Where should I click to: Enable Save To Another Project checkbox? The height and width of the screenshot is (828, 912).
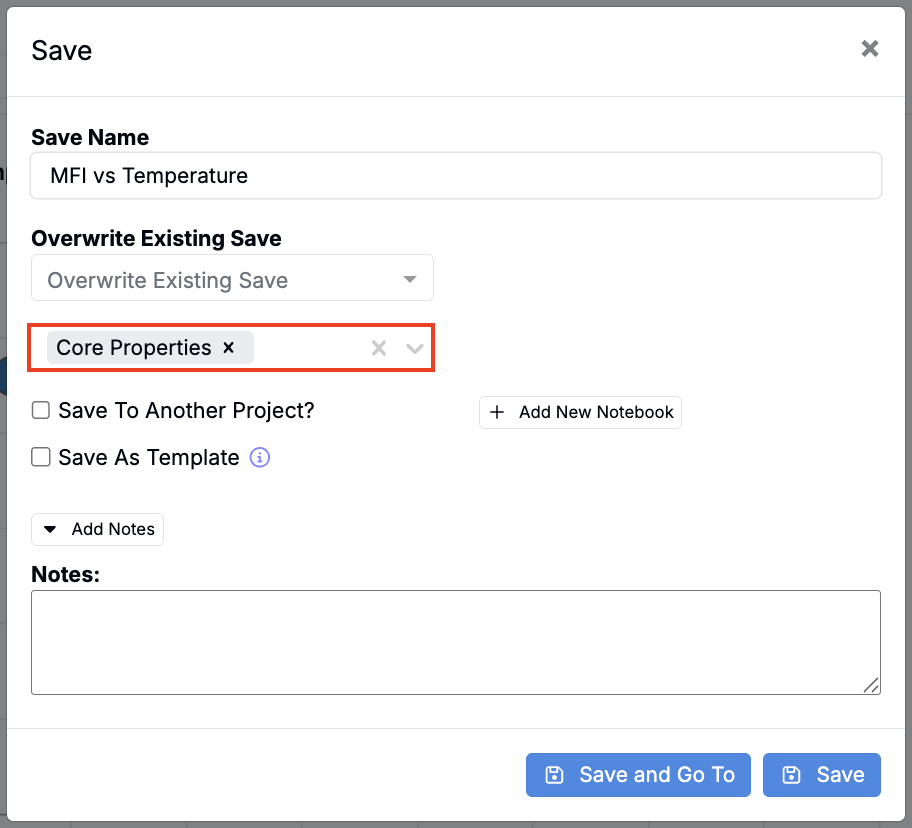pyautogui.click(x=41, y=410)
